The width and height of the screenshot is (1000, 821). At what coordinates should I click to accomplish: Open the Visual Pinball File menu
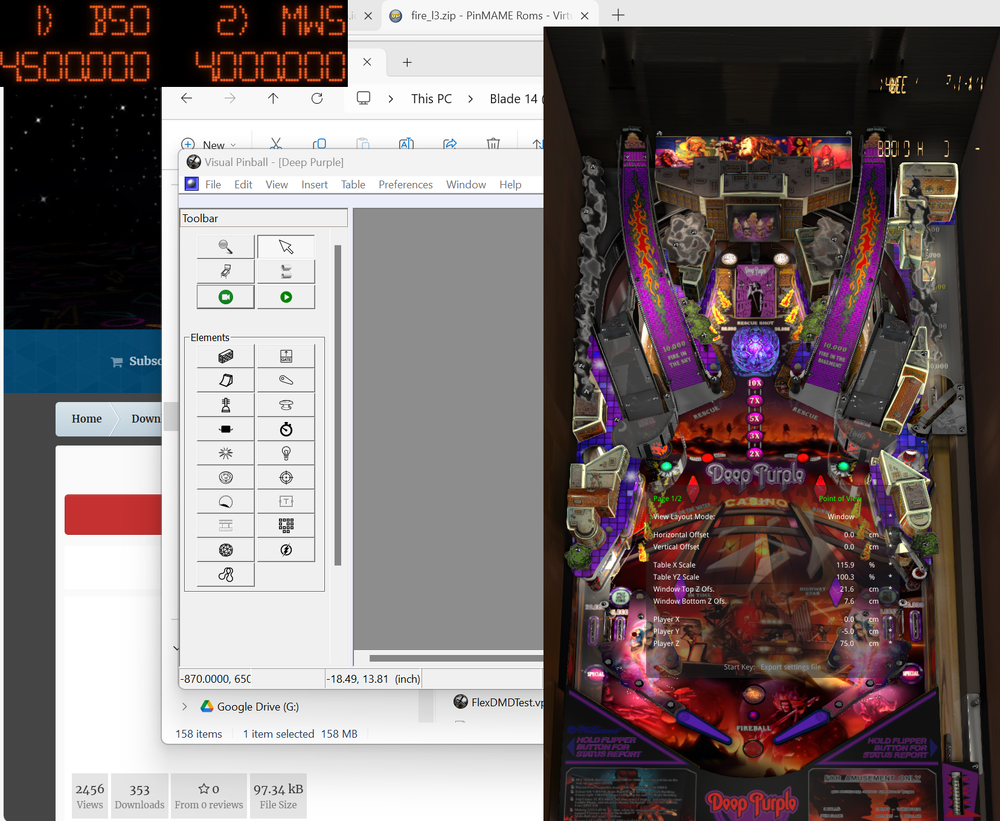[x=213, y=184]
